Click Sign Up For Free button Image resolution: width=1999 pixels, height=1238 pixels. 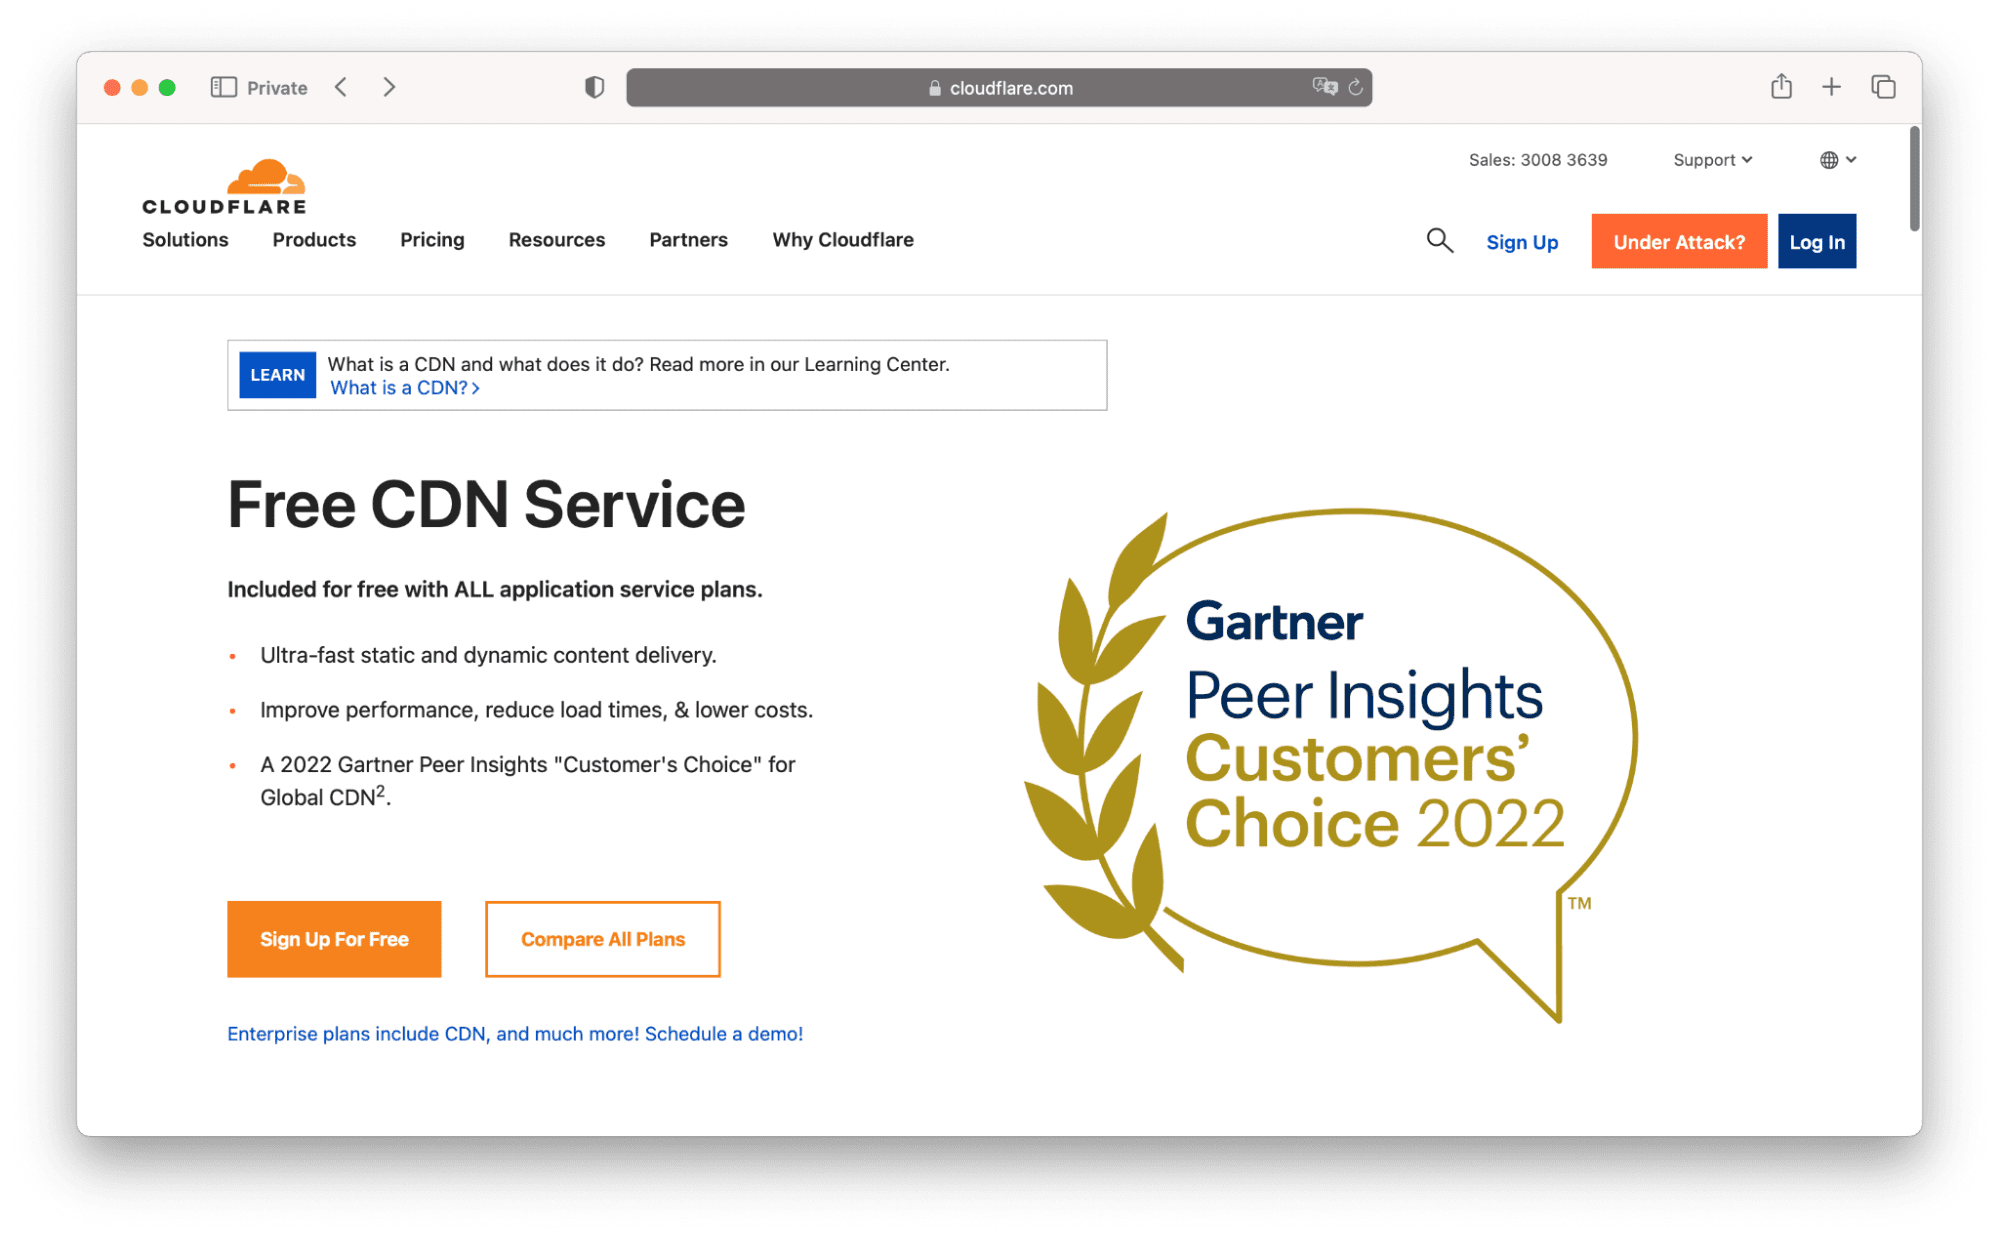(334, 939)
